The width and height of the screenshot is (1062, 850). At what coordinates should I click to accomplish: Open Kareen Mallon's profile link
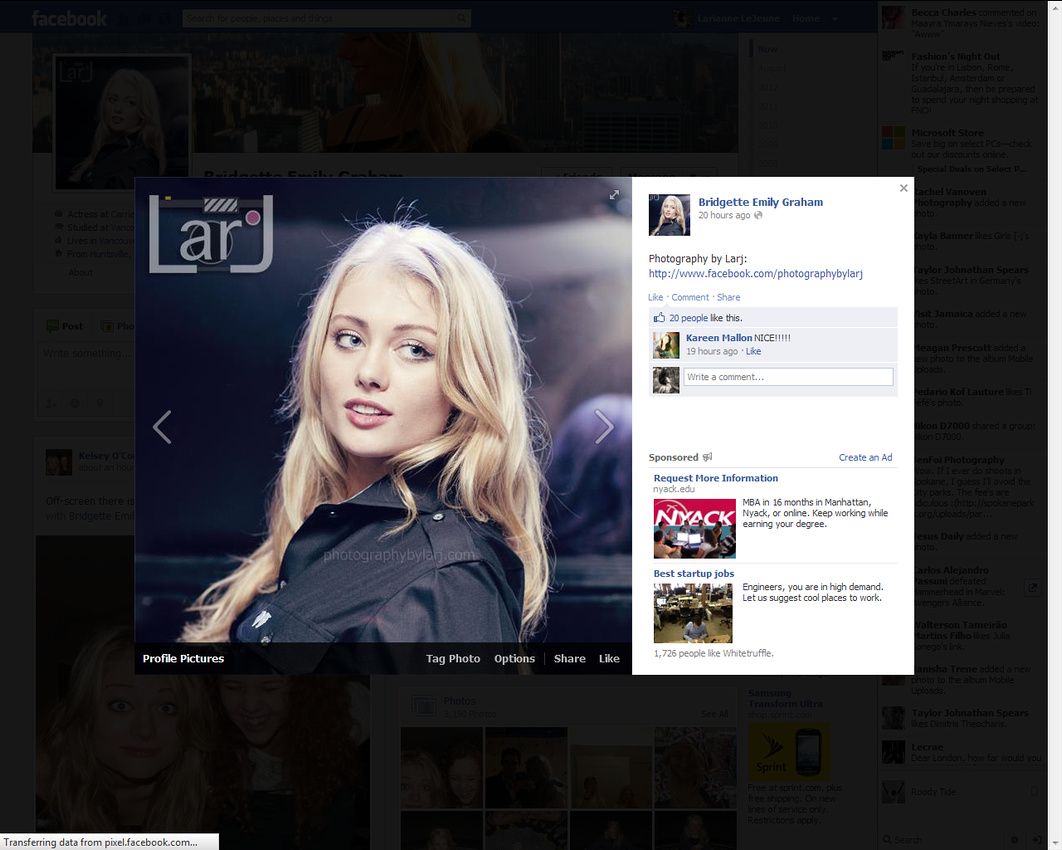point(719,337)
